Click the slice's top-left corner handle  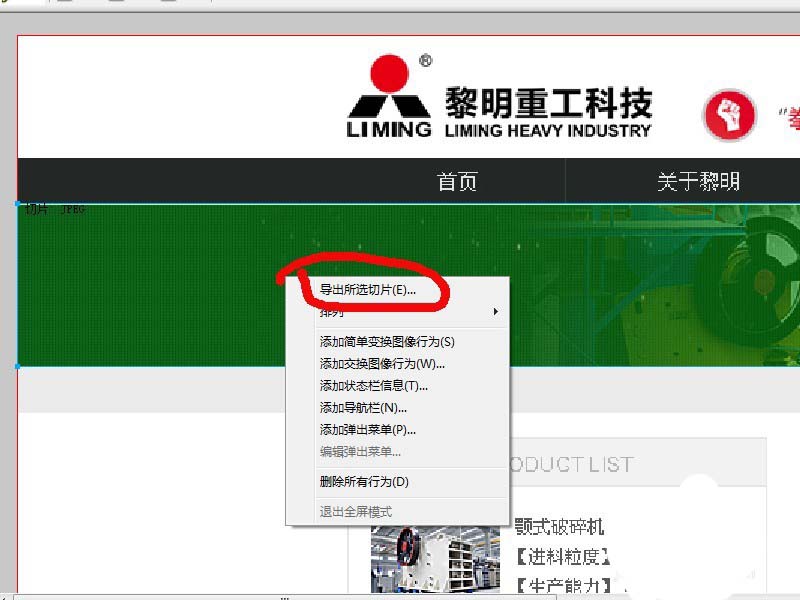(18, 204)
